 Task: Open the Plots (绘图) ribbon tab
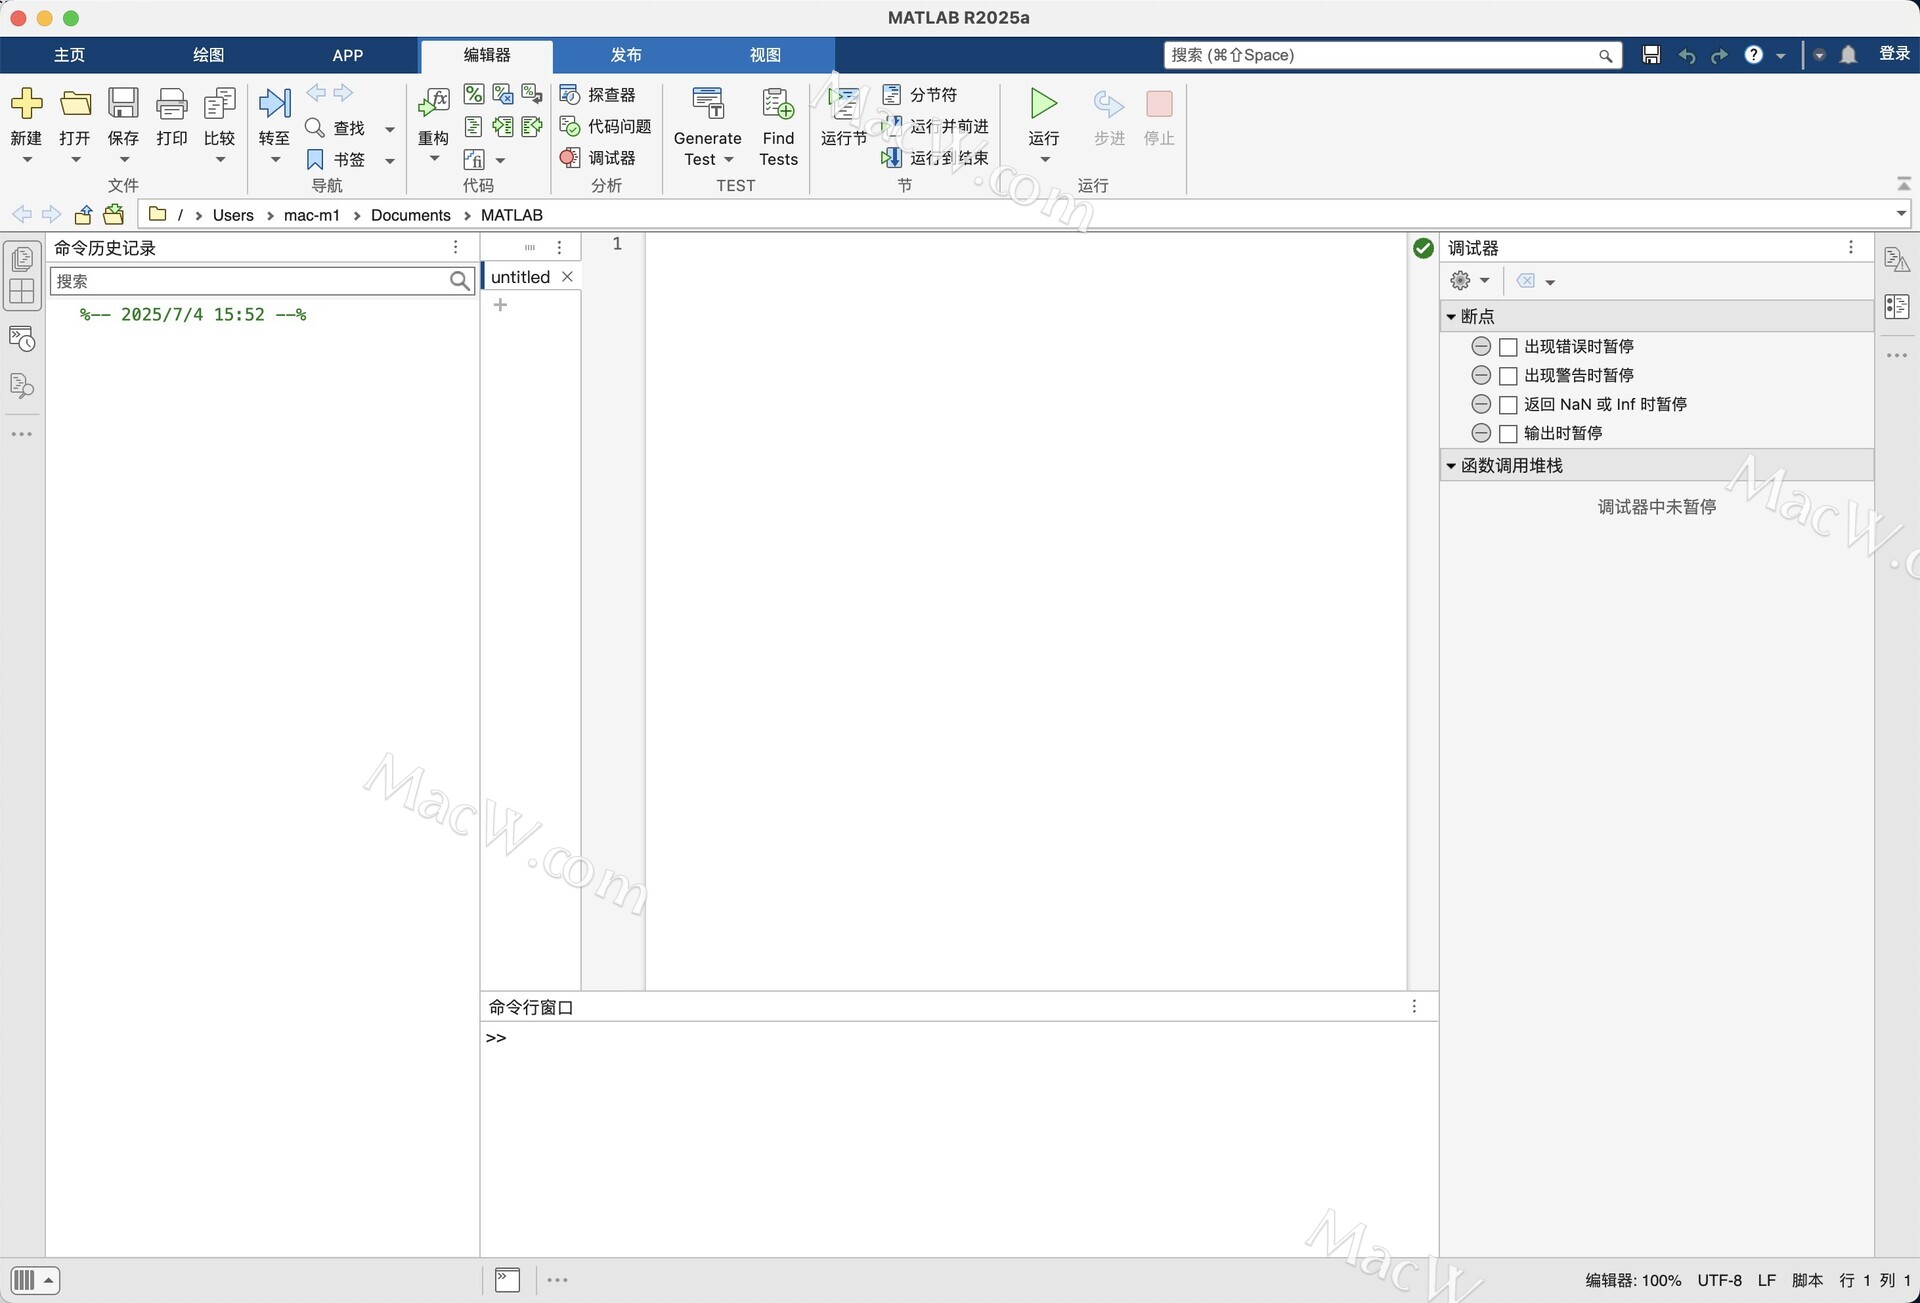pos(208,55)
